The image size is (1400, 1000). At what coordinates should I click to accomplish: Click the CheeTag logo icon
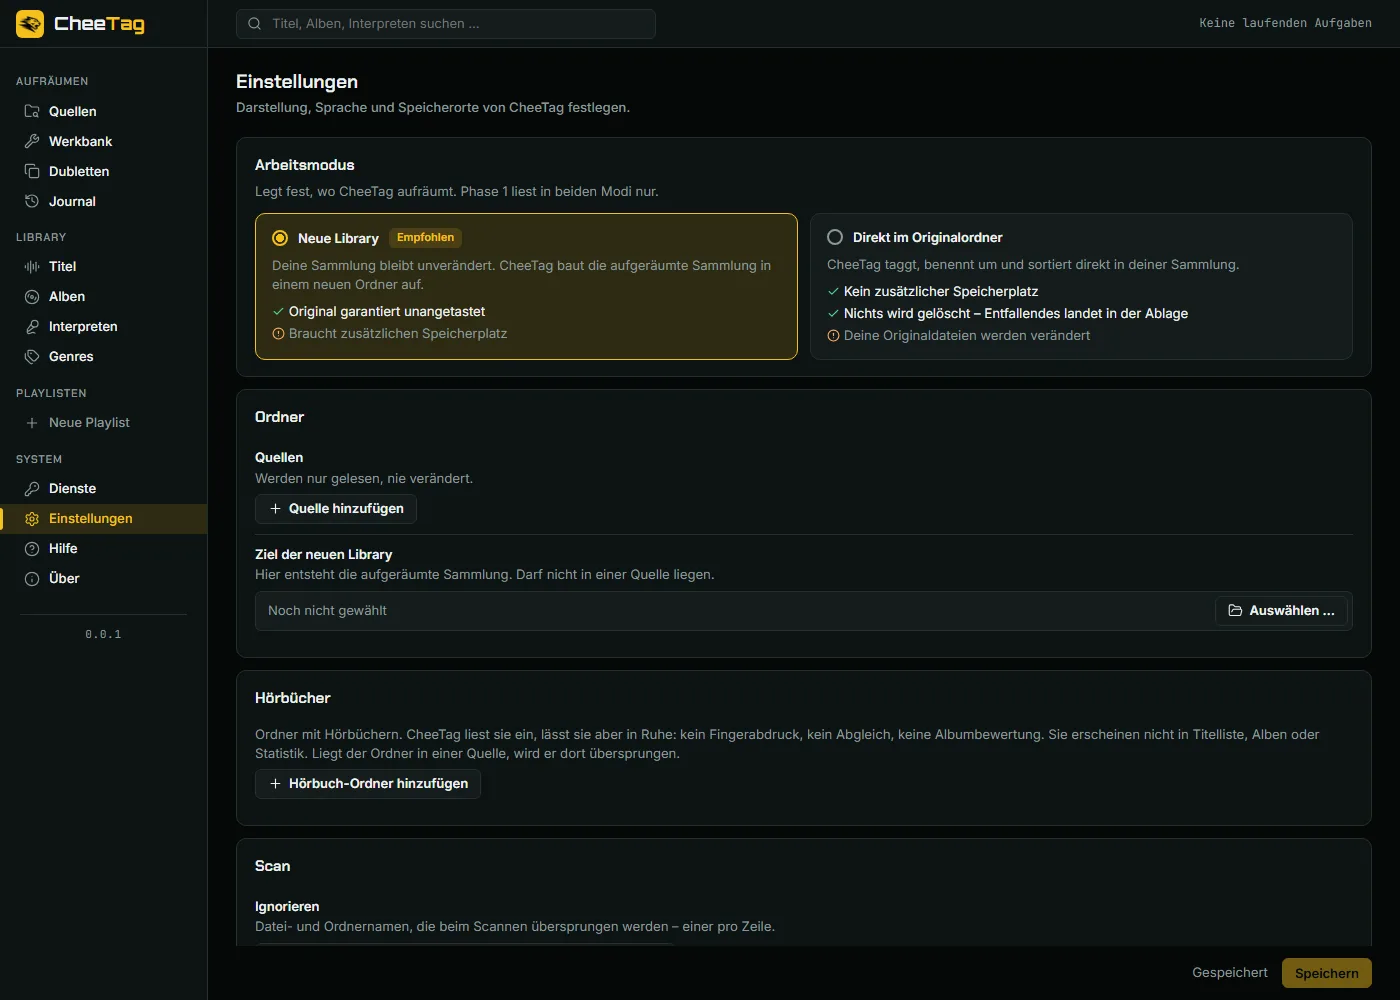coord(30,24)
